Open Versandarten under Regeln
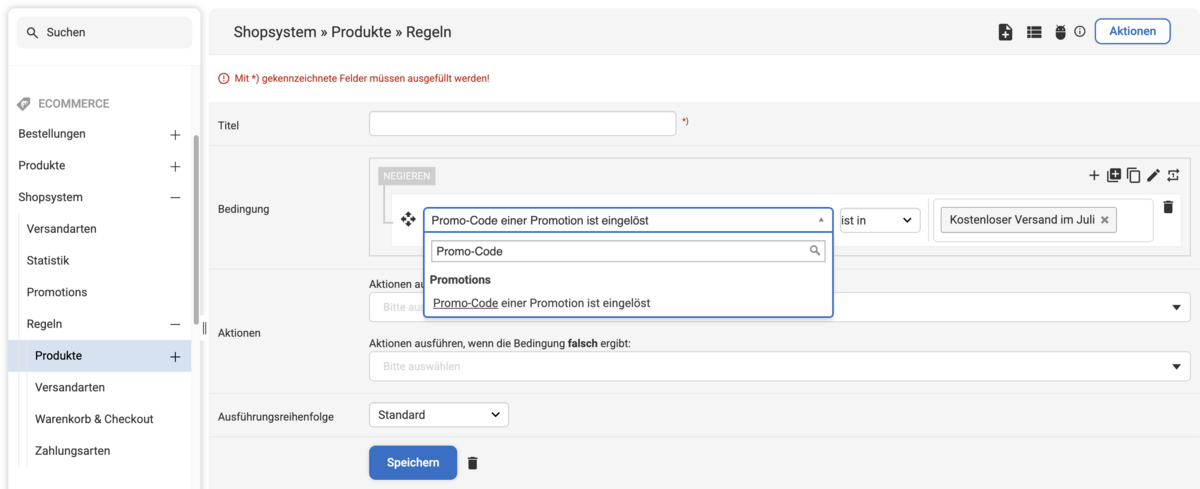This screenshot has width=1200, height=489. click(x=70, y=387)
